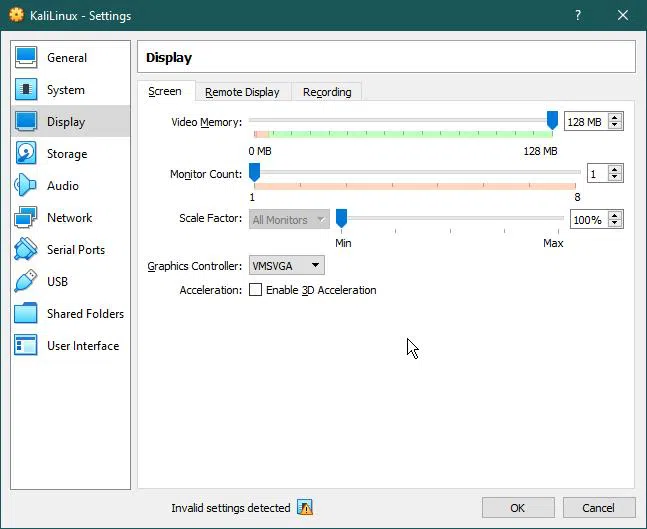Click the VirtualBox gear icon in title bar

pos(16,15)
